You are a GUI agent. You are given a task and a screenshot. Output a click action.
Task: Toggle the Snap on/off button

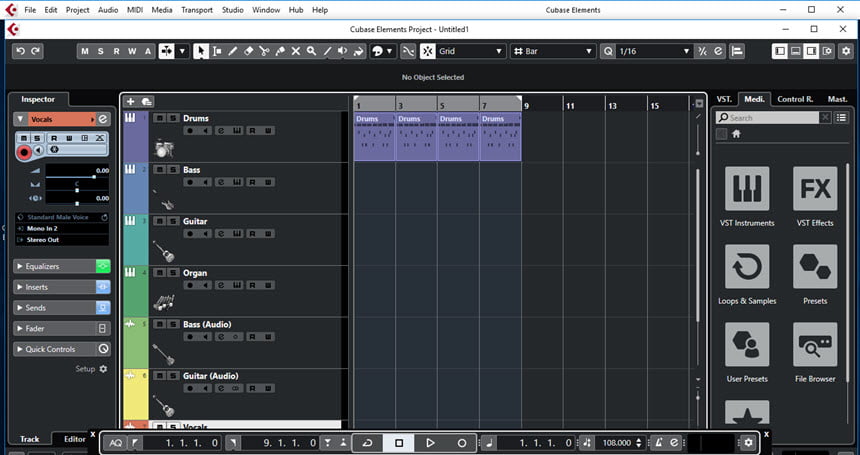point(428,51)
